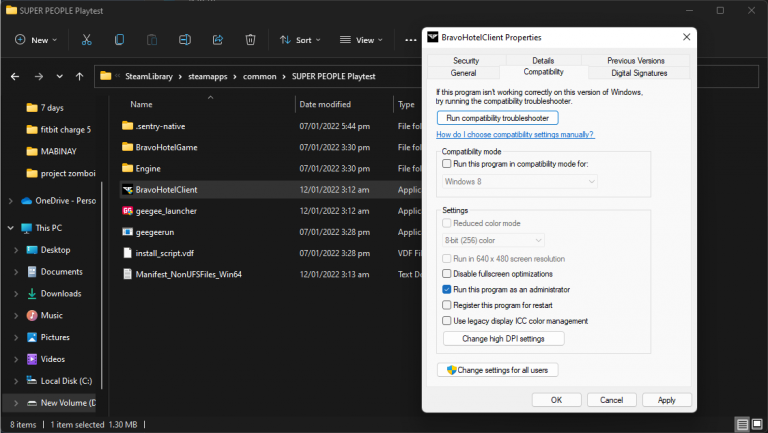Go forward with the right arrow
The image size is (768, 433).
coord(39,76)
